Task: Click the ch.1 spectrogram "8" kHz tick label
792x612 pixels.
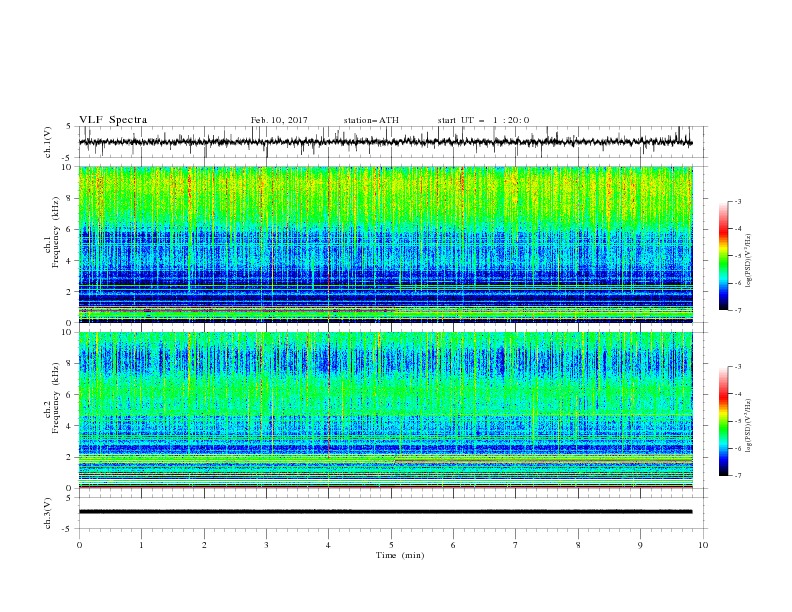Action: click(x=69, y=198)
